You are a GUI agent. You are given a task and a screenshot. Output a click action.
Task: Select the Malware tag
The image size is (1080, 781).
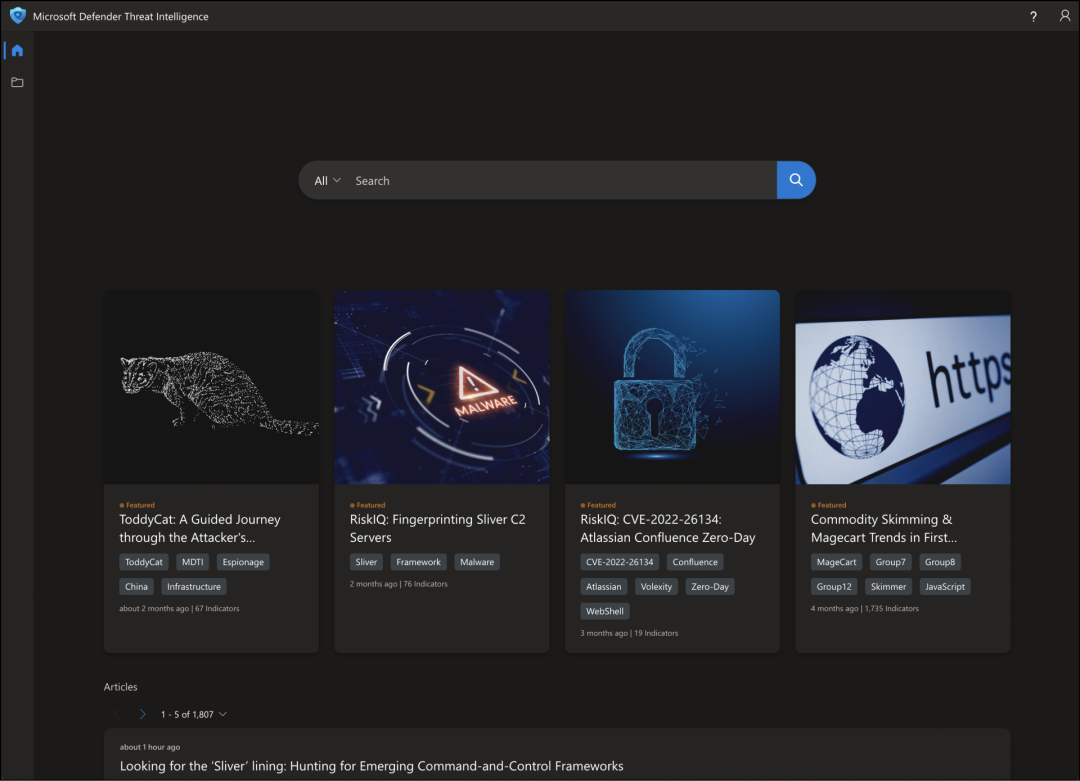point(477,562)
